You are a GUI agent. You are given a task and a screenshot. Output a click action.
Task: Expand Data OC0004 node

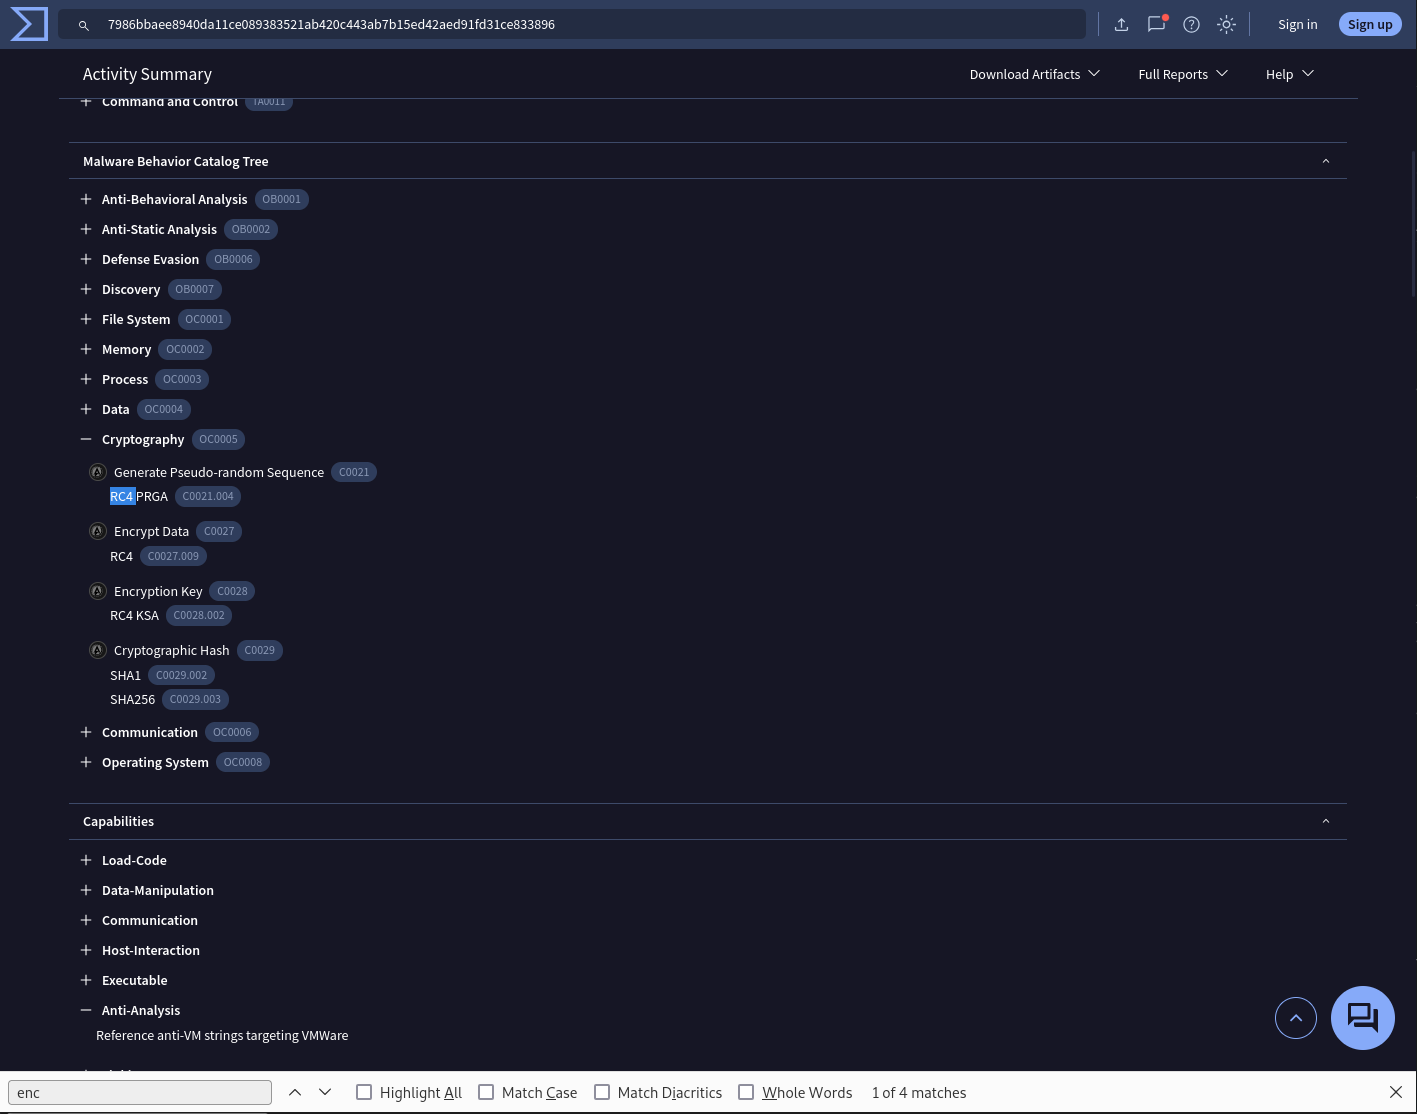pos(86,409)
